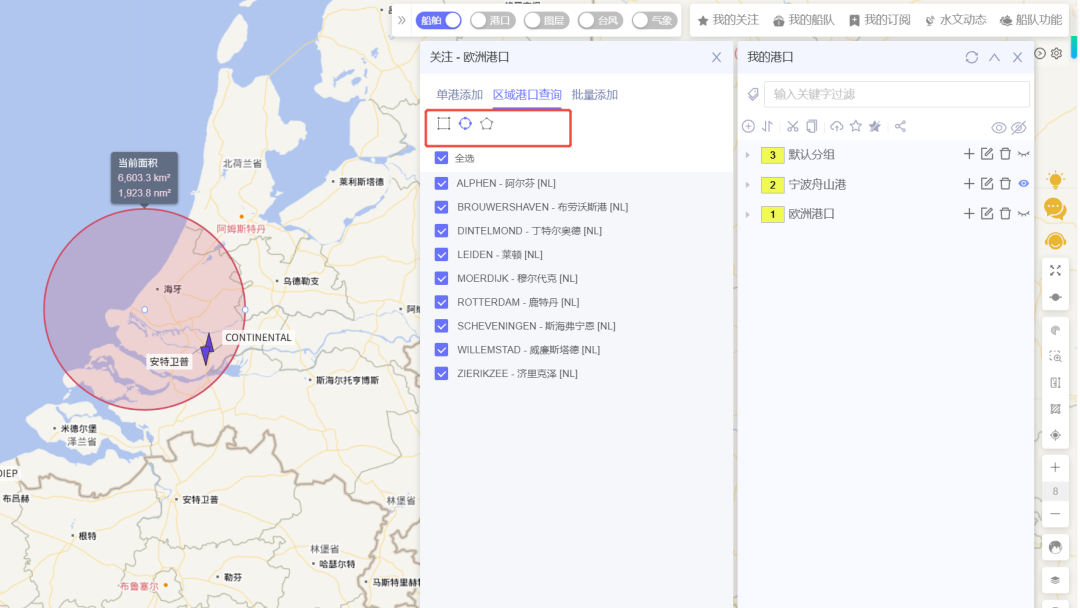Expand the 欧洲港口 tree node
The height and width of the screenshot is (608, 1080).
[748, 214]
